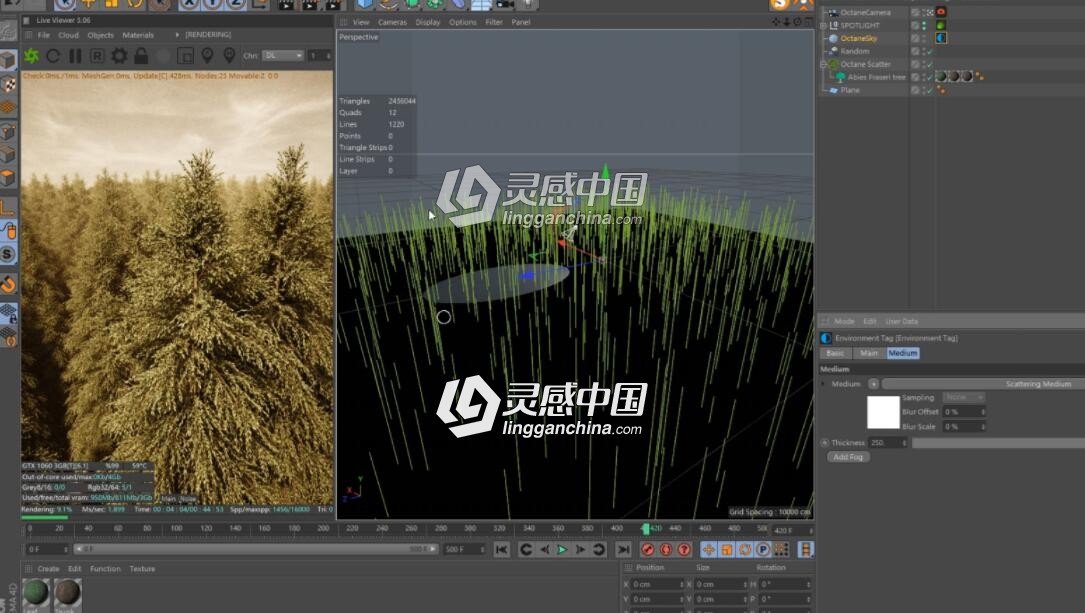
Task: Toggle OctaneSky visibility dots
Action: [924, 38]
